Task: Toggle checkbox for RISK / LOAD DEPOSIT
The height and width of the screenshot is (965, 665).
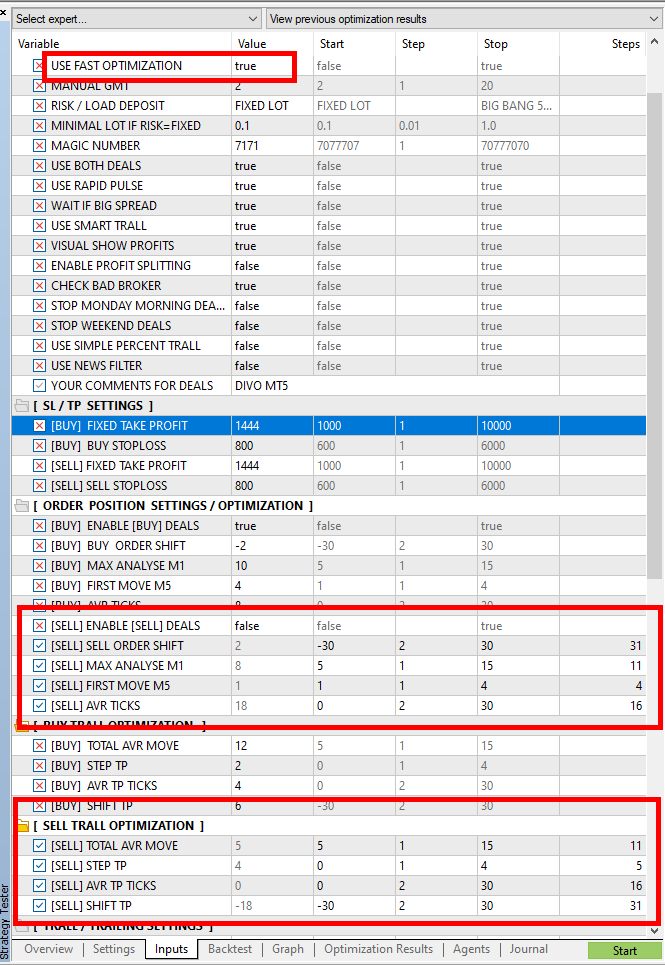Action: 39,105
